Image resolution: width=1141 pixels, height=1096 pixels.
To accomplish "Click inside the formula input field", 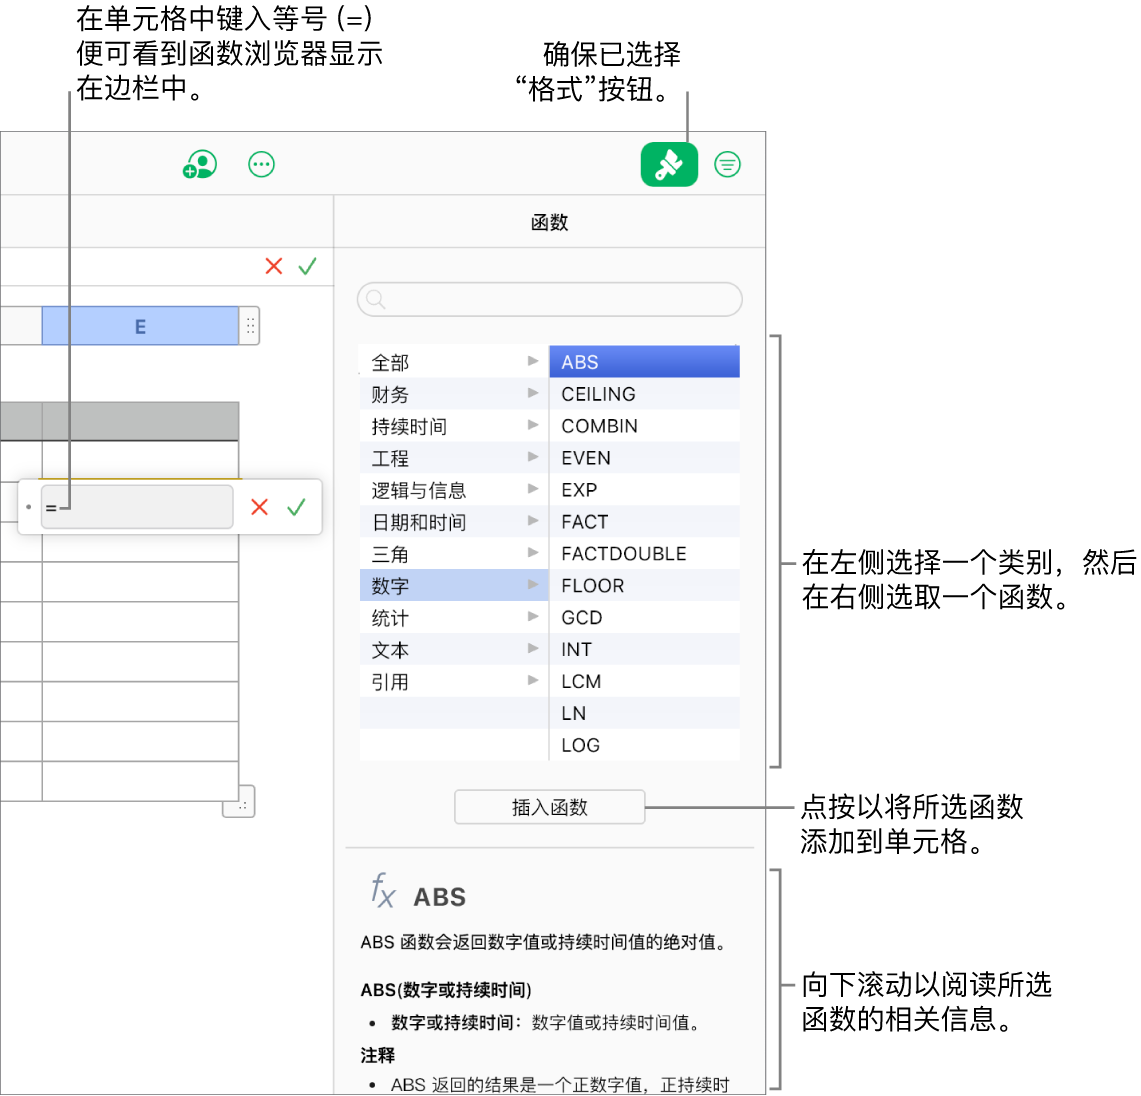I will pos(137,507).
